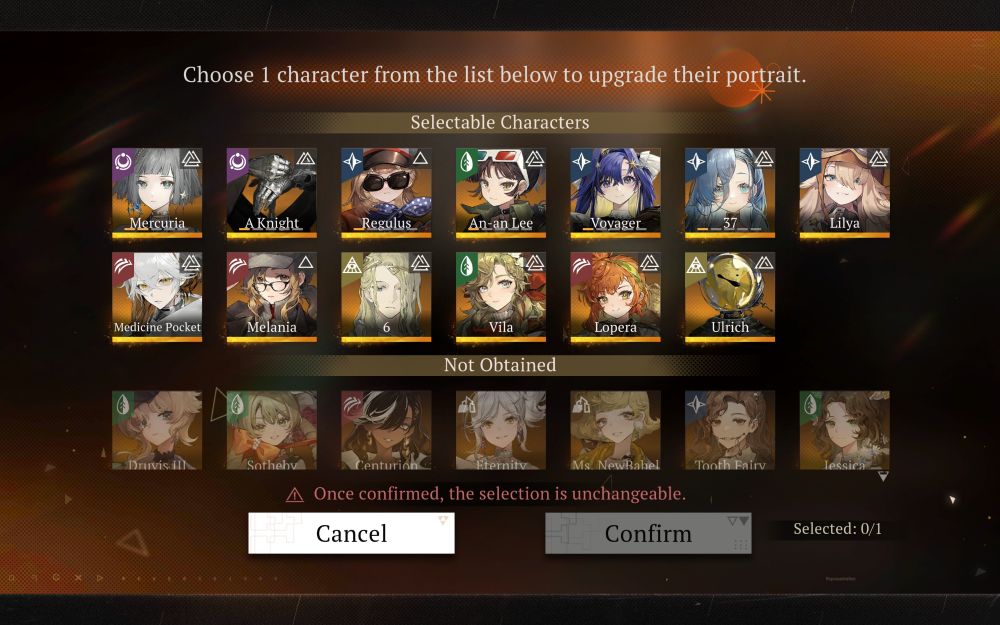Choose Ulrich's golden orb portrait
Viewport: 1000px width, 625px height.
tap(730, 297)
